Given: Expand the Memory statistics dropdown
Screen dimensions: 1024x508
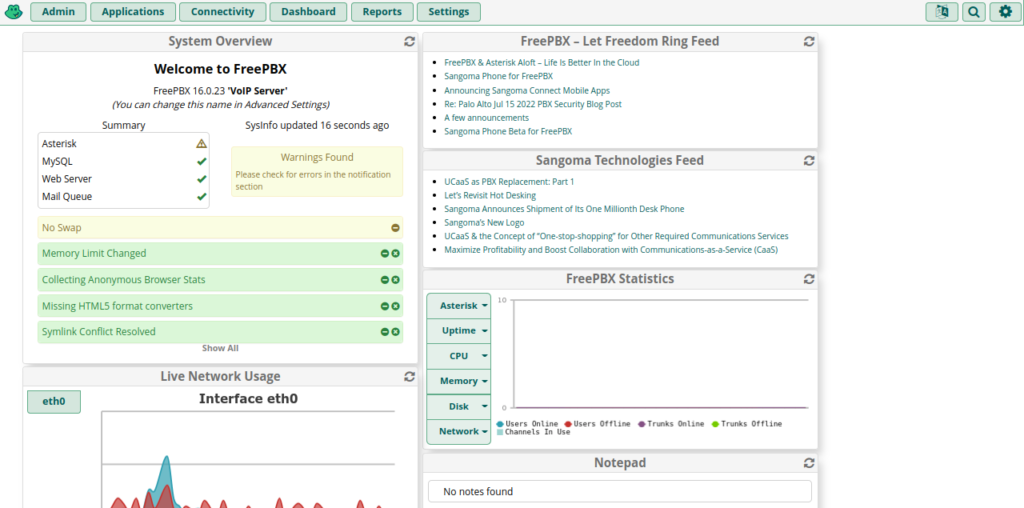Looking at the screenshot, I should point(458,381).
